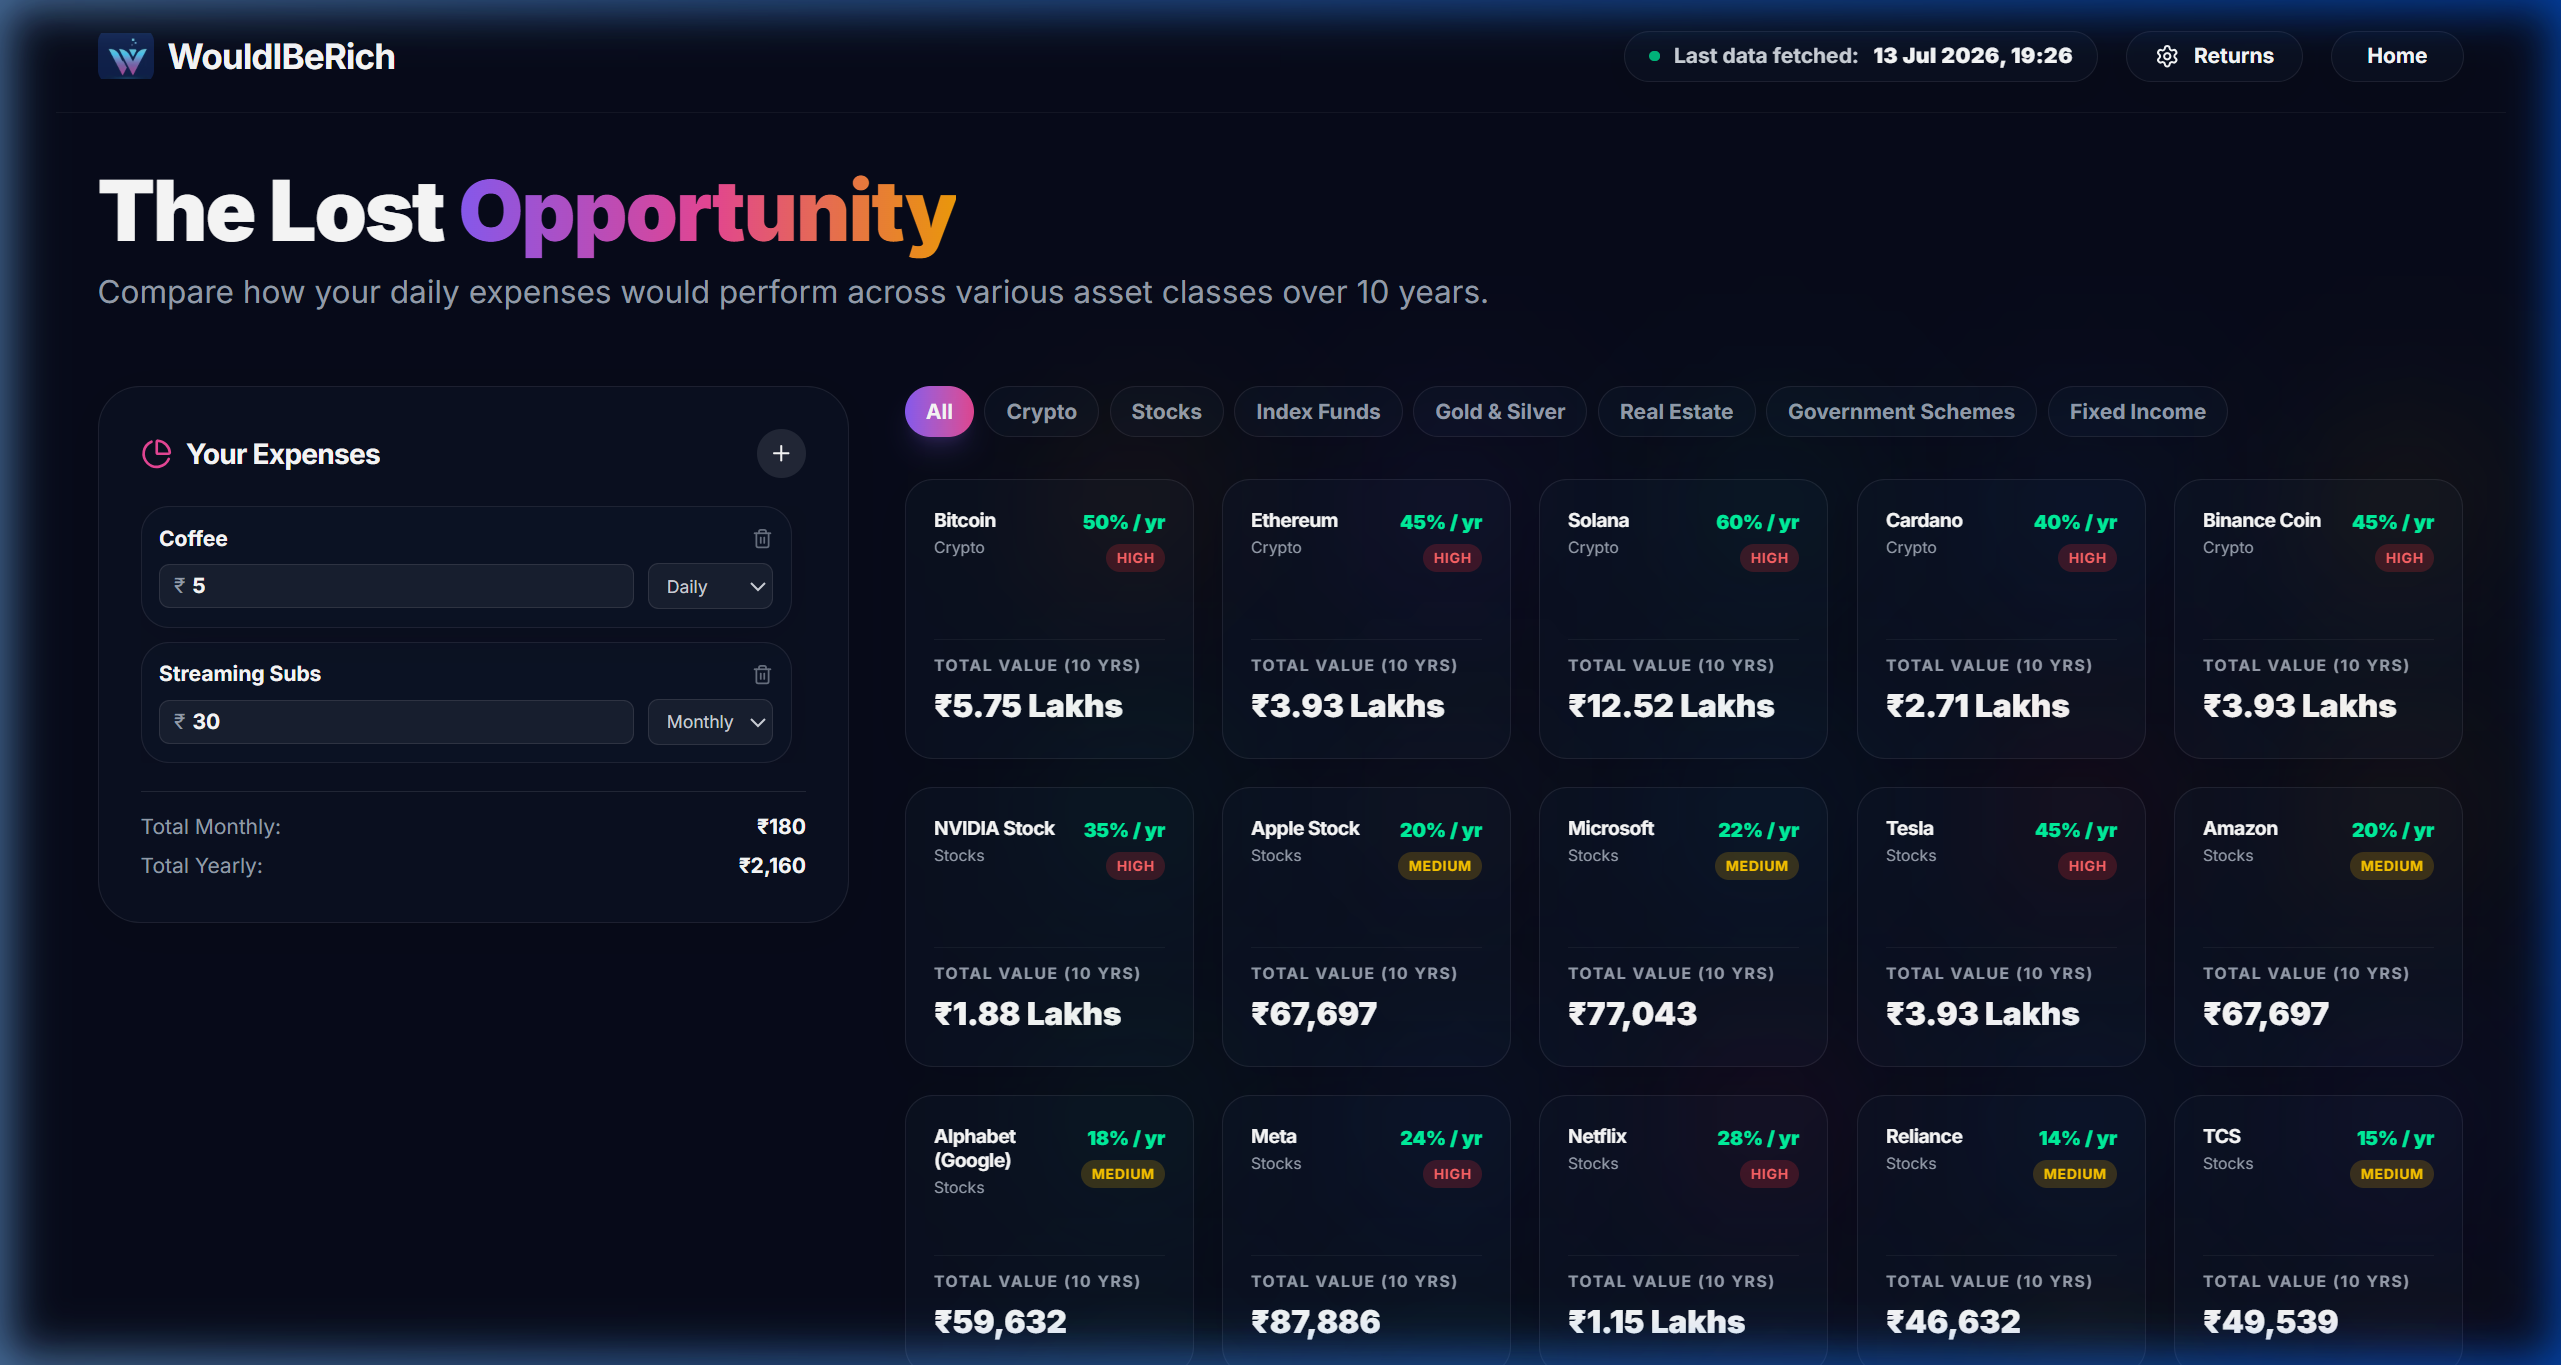Click the WouldIBeRich logo icon
The height and width of the screenshot is (1365, 2561).
click(126, 57)
